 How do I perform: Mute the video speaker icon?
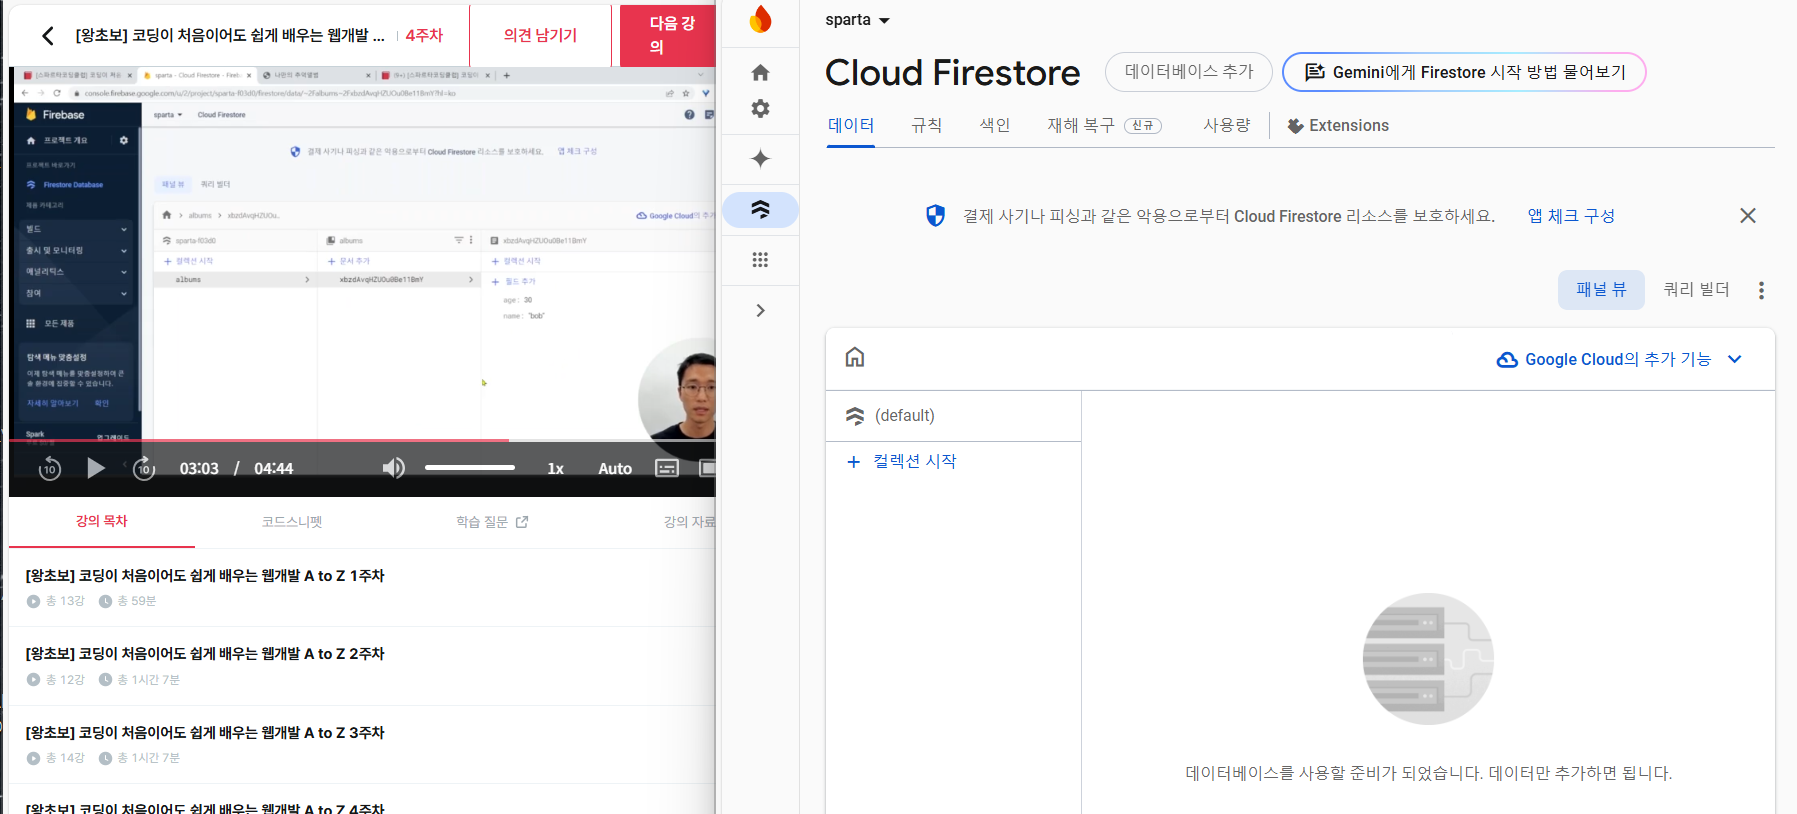(394, 468)
